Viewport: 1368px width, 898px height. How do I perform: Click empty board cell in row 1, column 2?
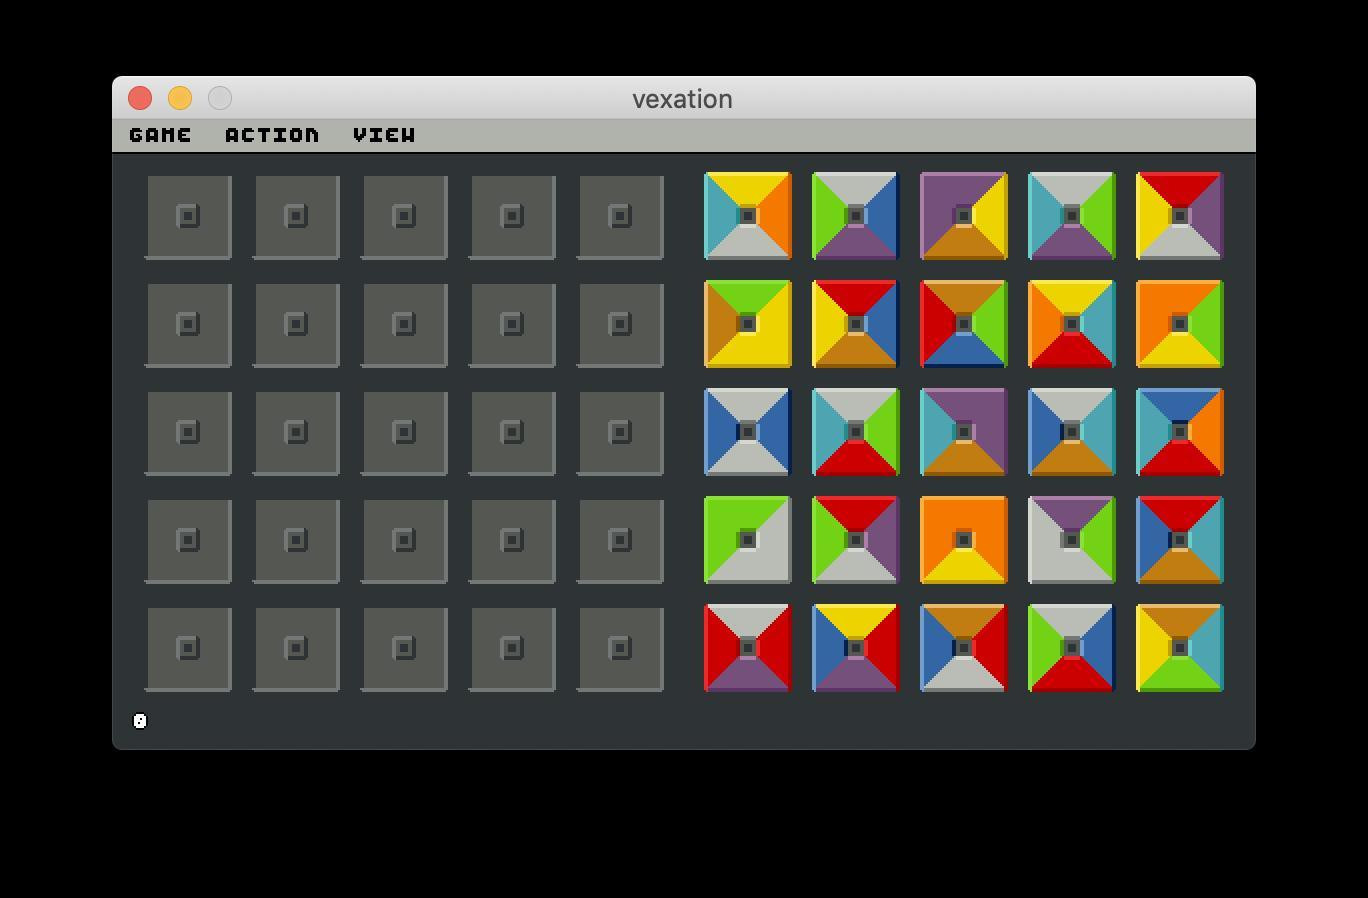coord(296,217)
